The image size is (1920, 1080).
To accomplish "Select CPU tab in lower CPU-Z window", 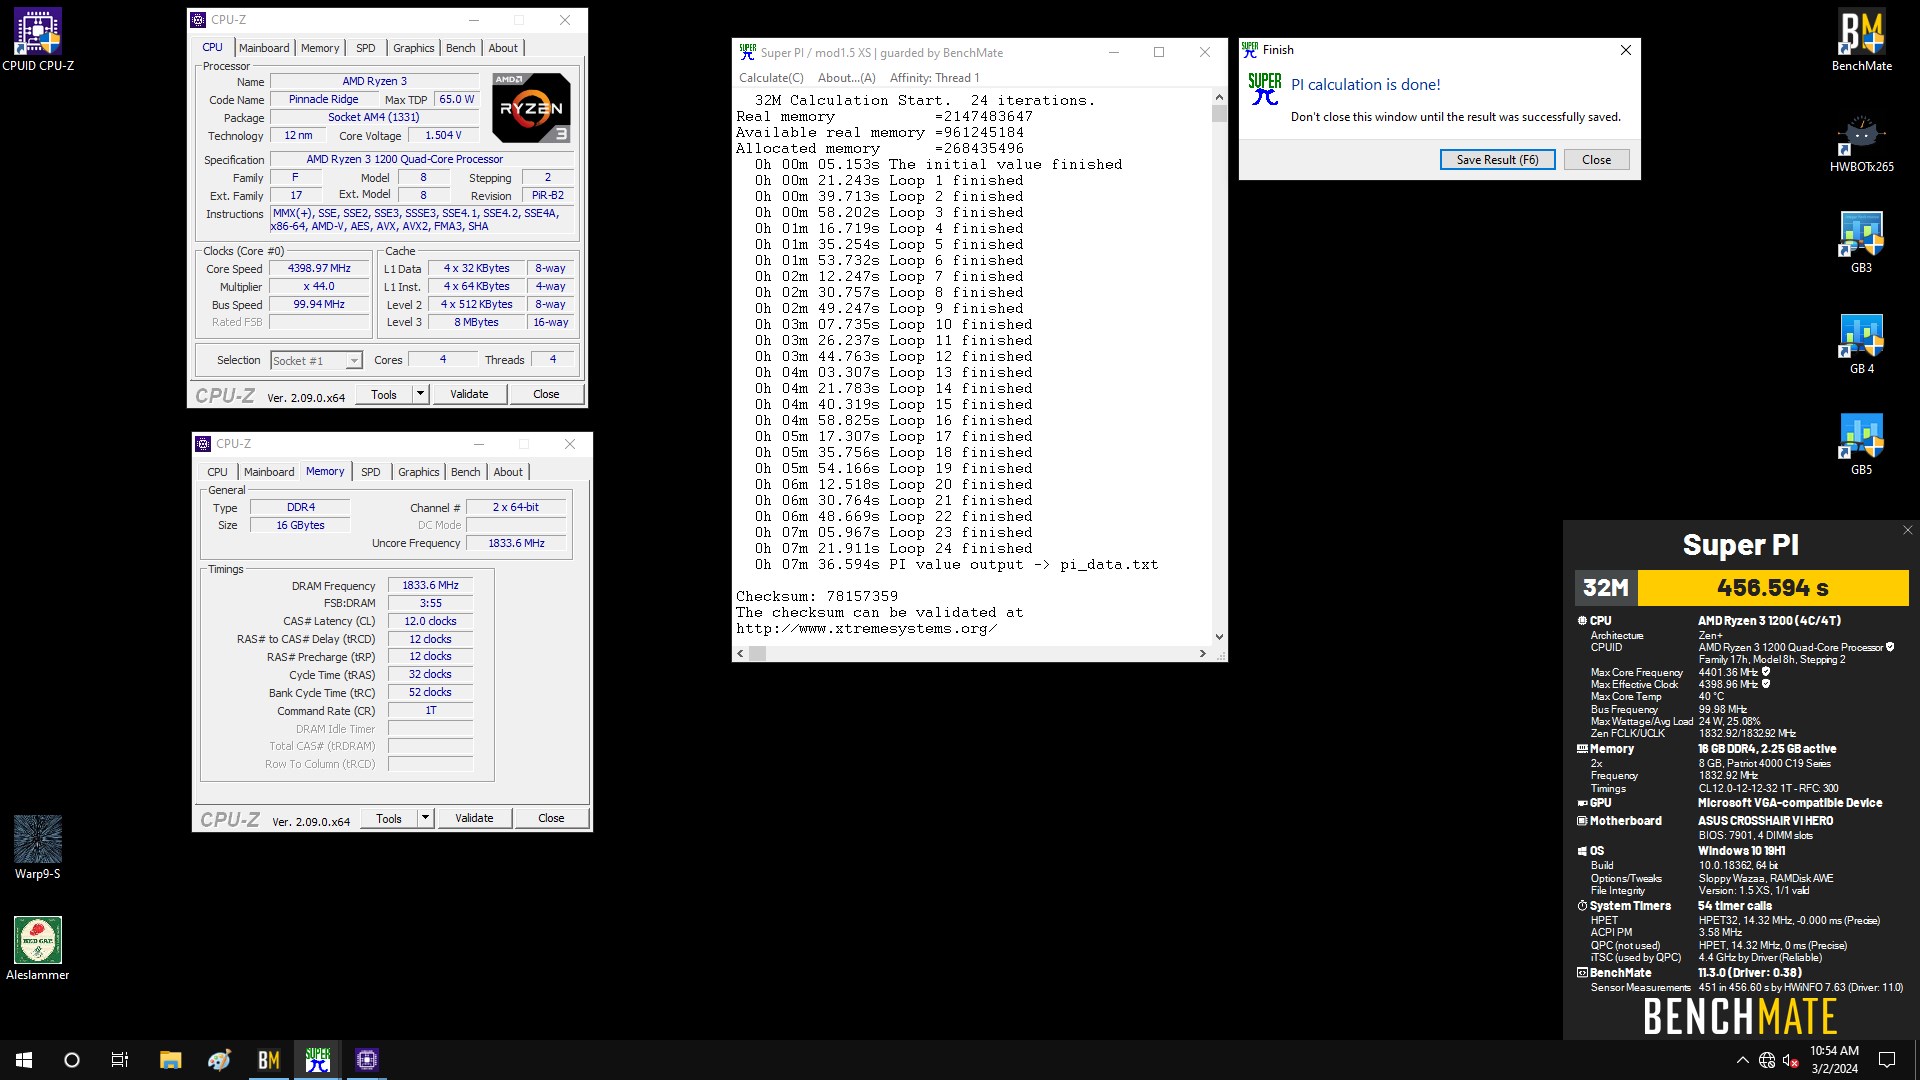I will [x=217, y=472].
